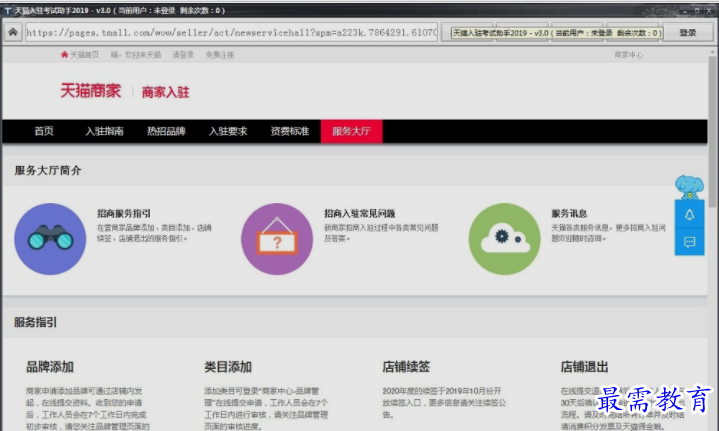Open the 热招品牌 navigation tab

(x=166, y=131)
